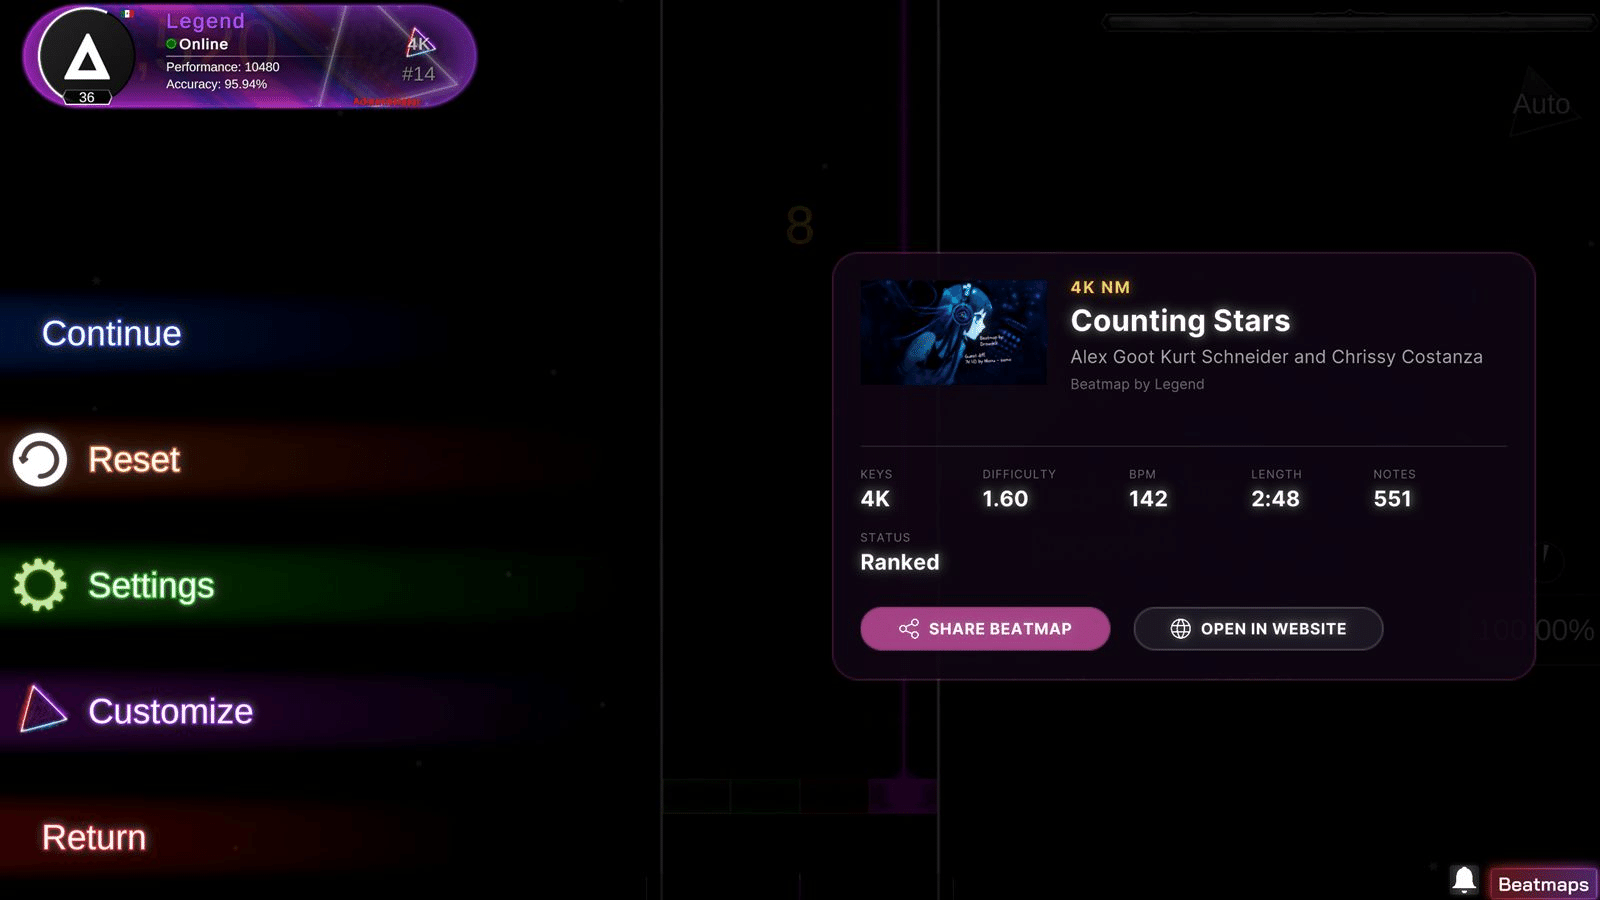This screenshot has width=1600, height=900.
Task: Open the Settings menu entry
Action: tap(151, 585)
